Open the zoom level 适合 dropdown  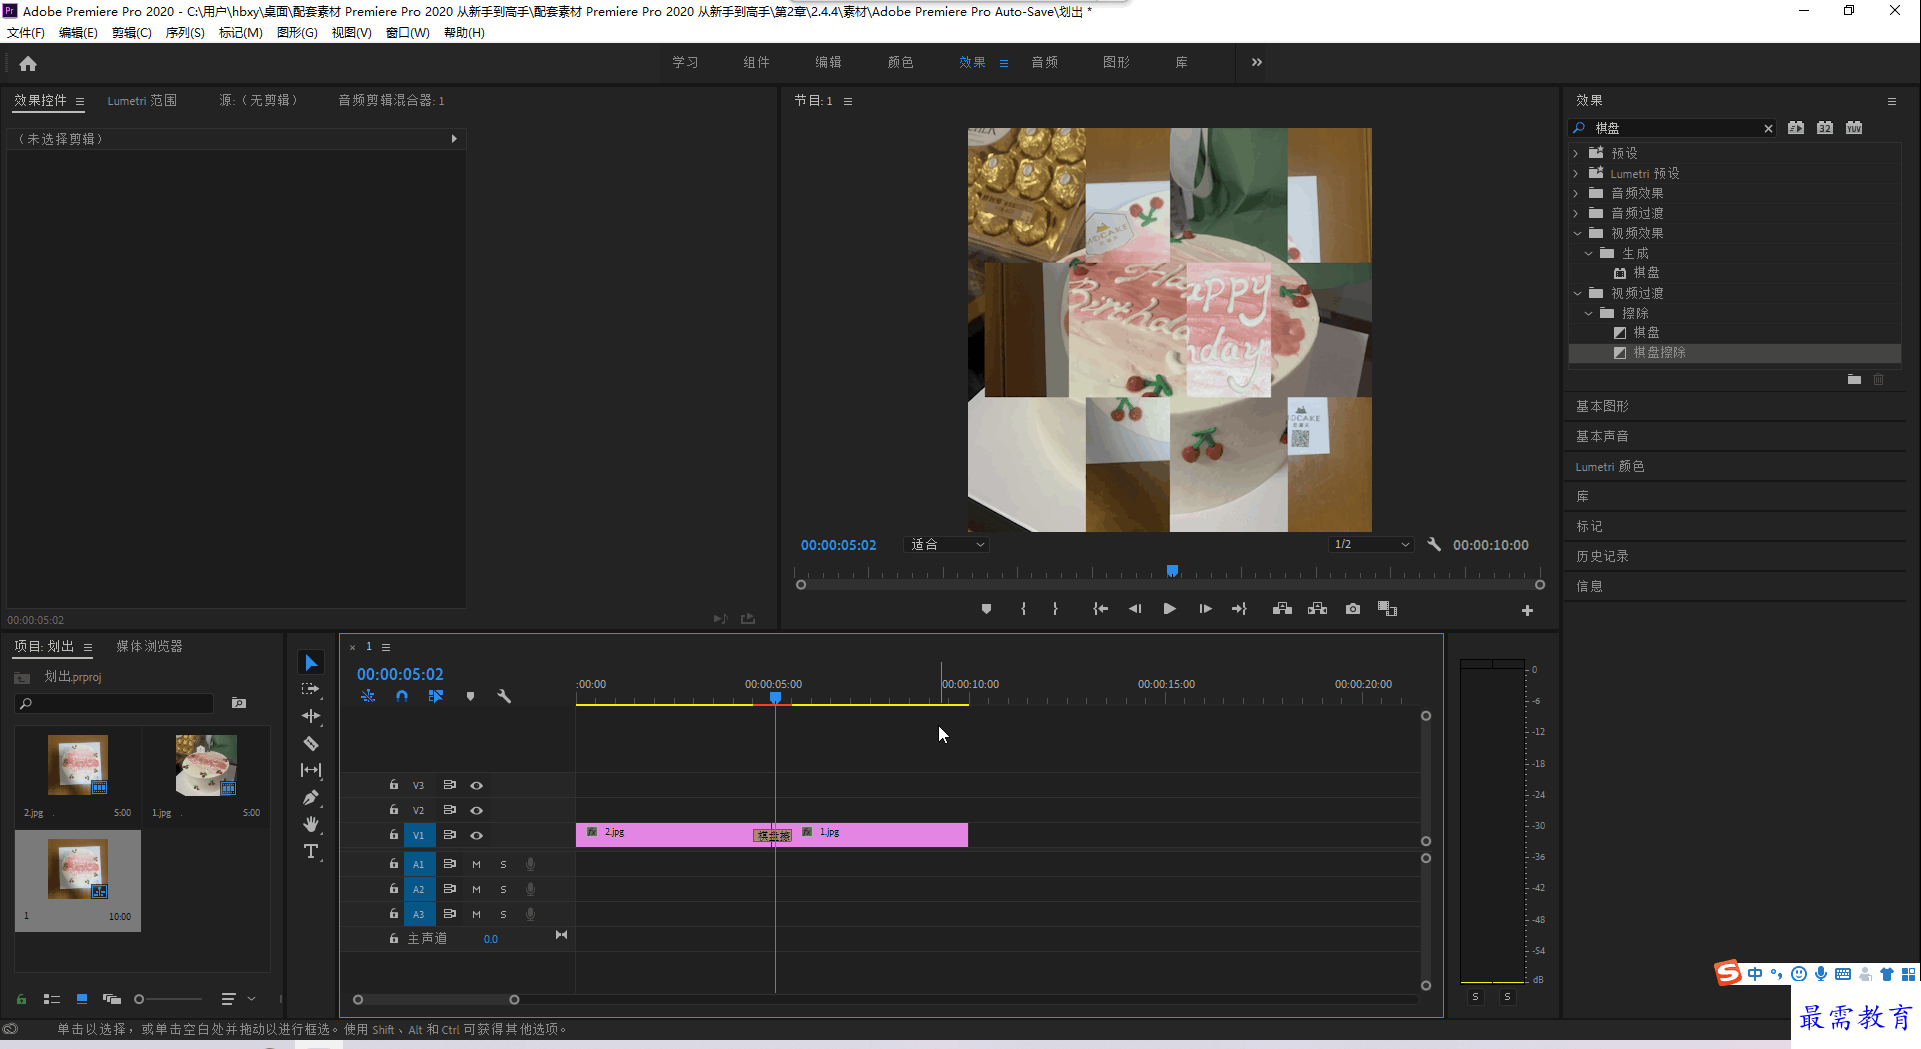946,544
